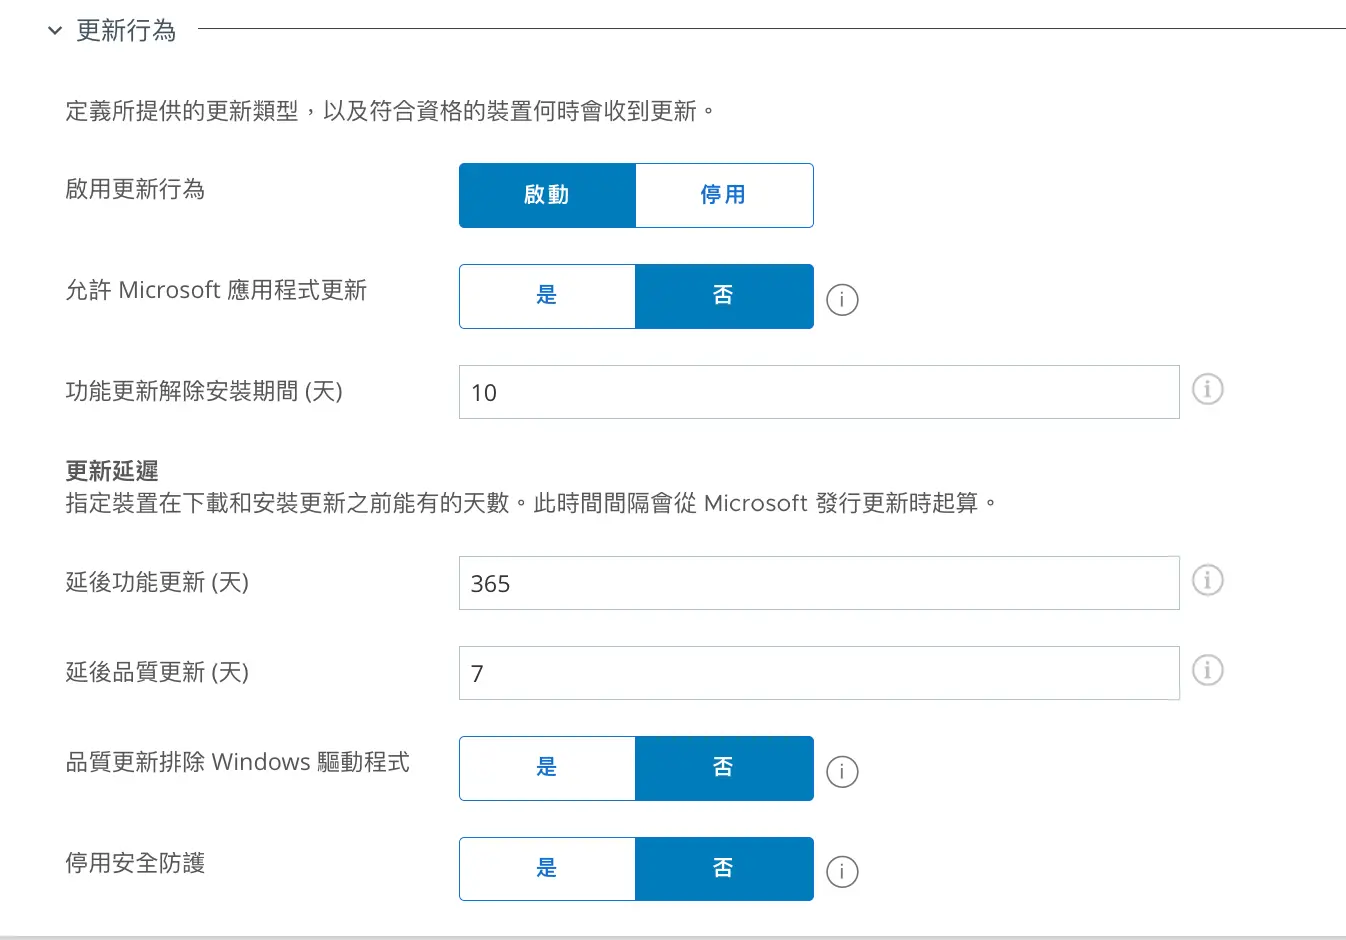Click the 功能更新解除安裝期間 (天) input field
Screen dimensions: 1346x940
tap(818, 392)
